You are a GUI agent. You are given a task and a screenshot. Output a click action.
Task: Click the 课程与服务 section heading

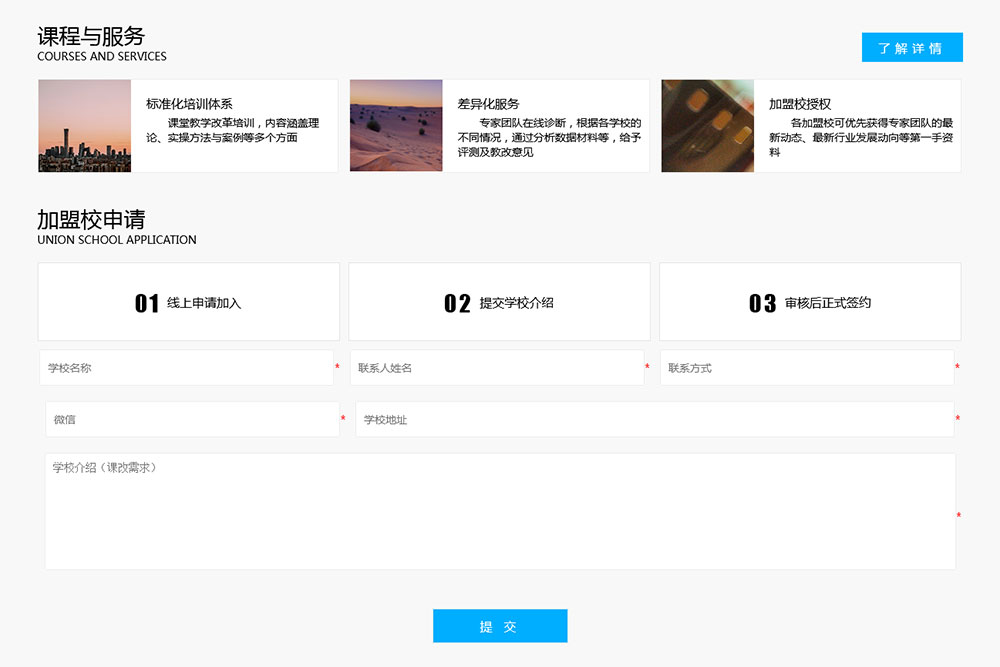click(x=91, y=37)
